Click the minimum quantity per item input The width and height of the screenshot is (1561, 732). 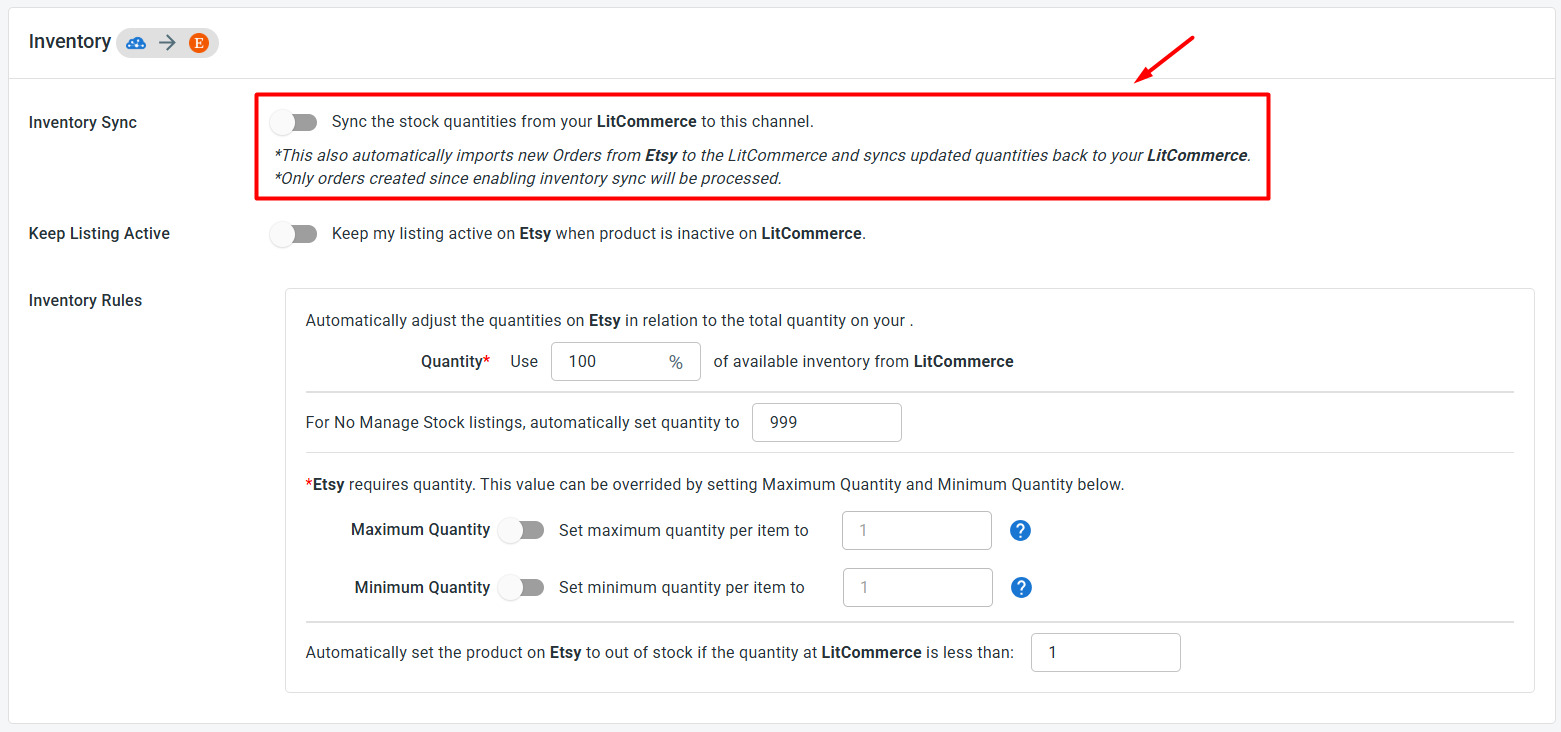[918, 587]
